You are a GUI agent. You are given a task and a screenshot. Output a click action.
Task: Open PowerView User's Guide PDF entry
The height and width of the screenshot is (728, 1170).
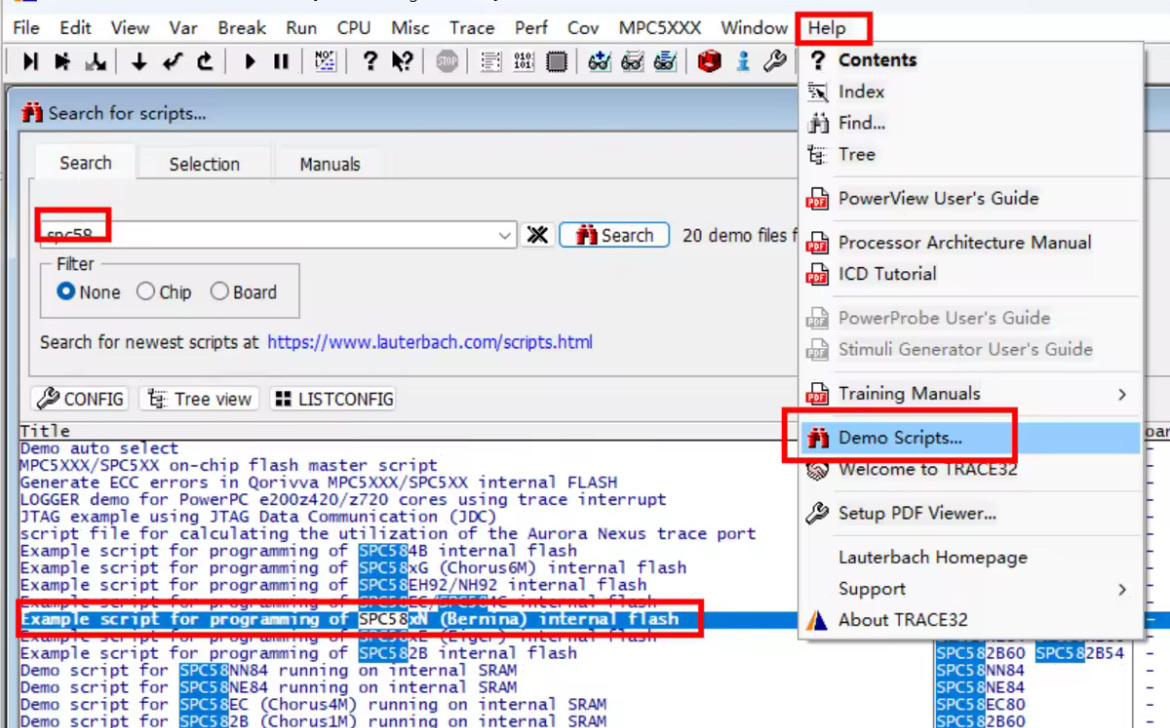(x=970, y=198)
